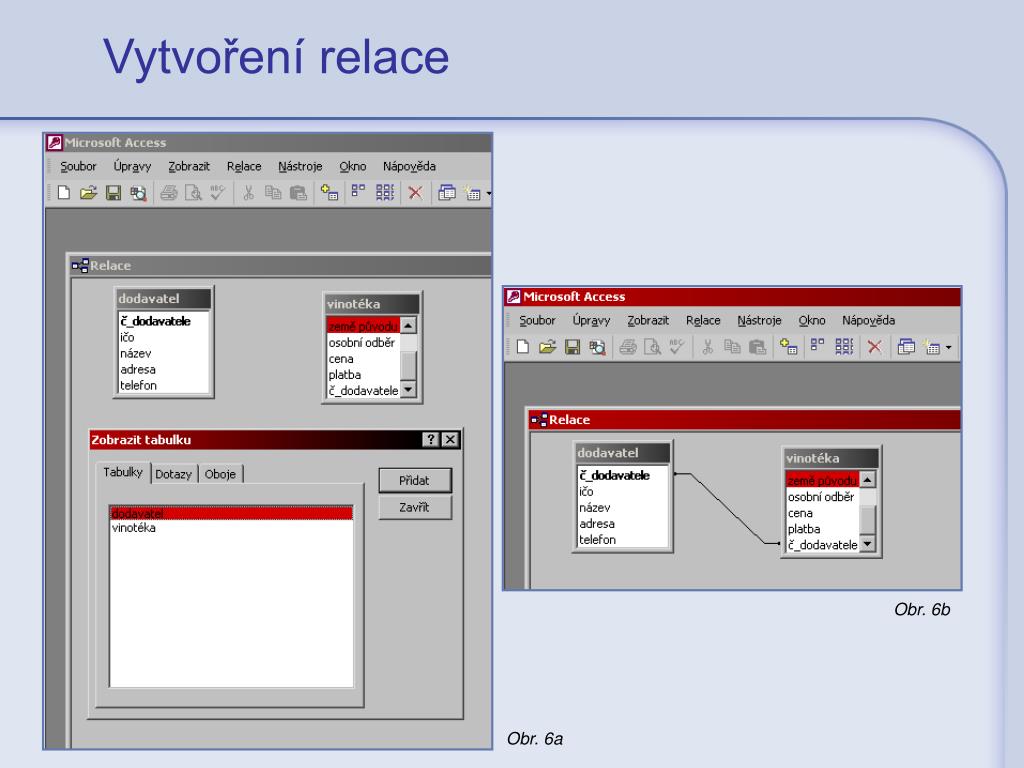Select č_dodavatele field in right vinotéka table
The image size is (1024, 768).
tap(822, 545)
